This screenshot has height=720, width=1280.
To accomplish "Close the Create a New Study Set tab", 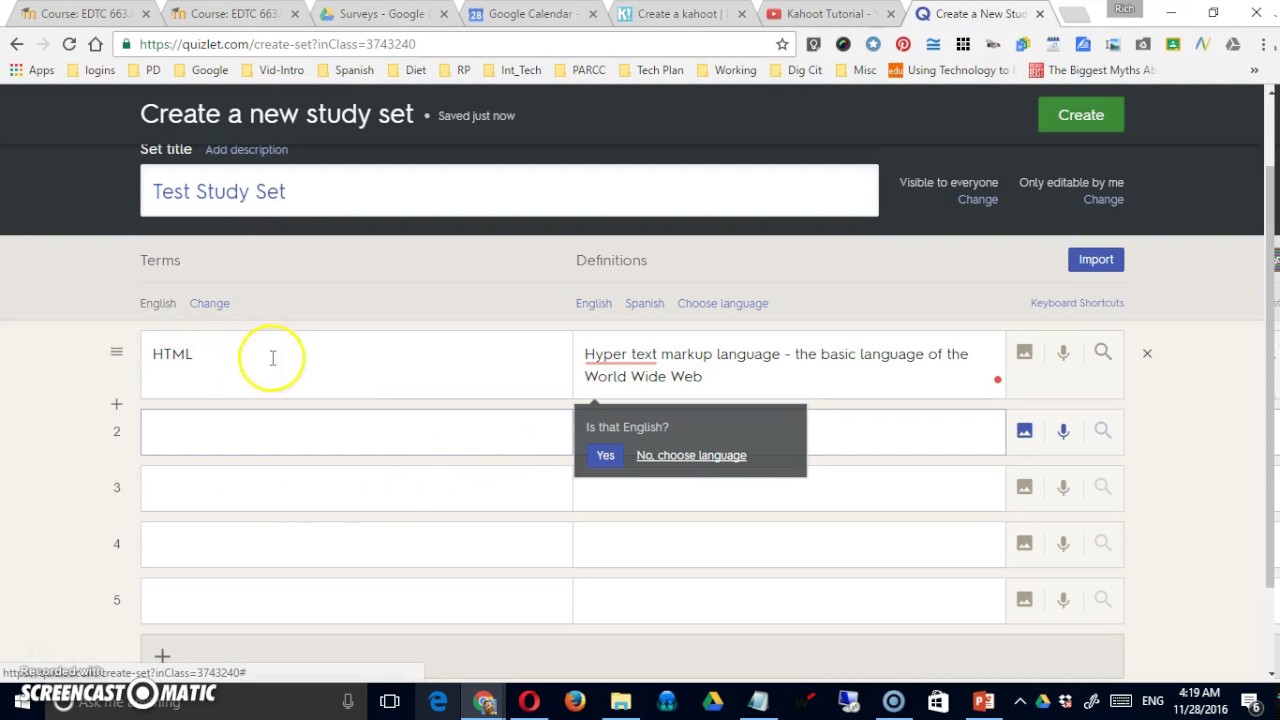I will tap(1040, 14).
